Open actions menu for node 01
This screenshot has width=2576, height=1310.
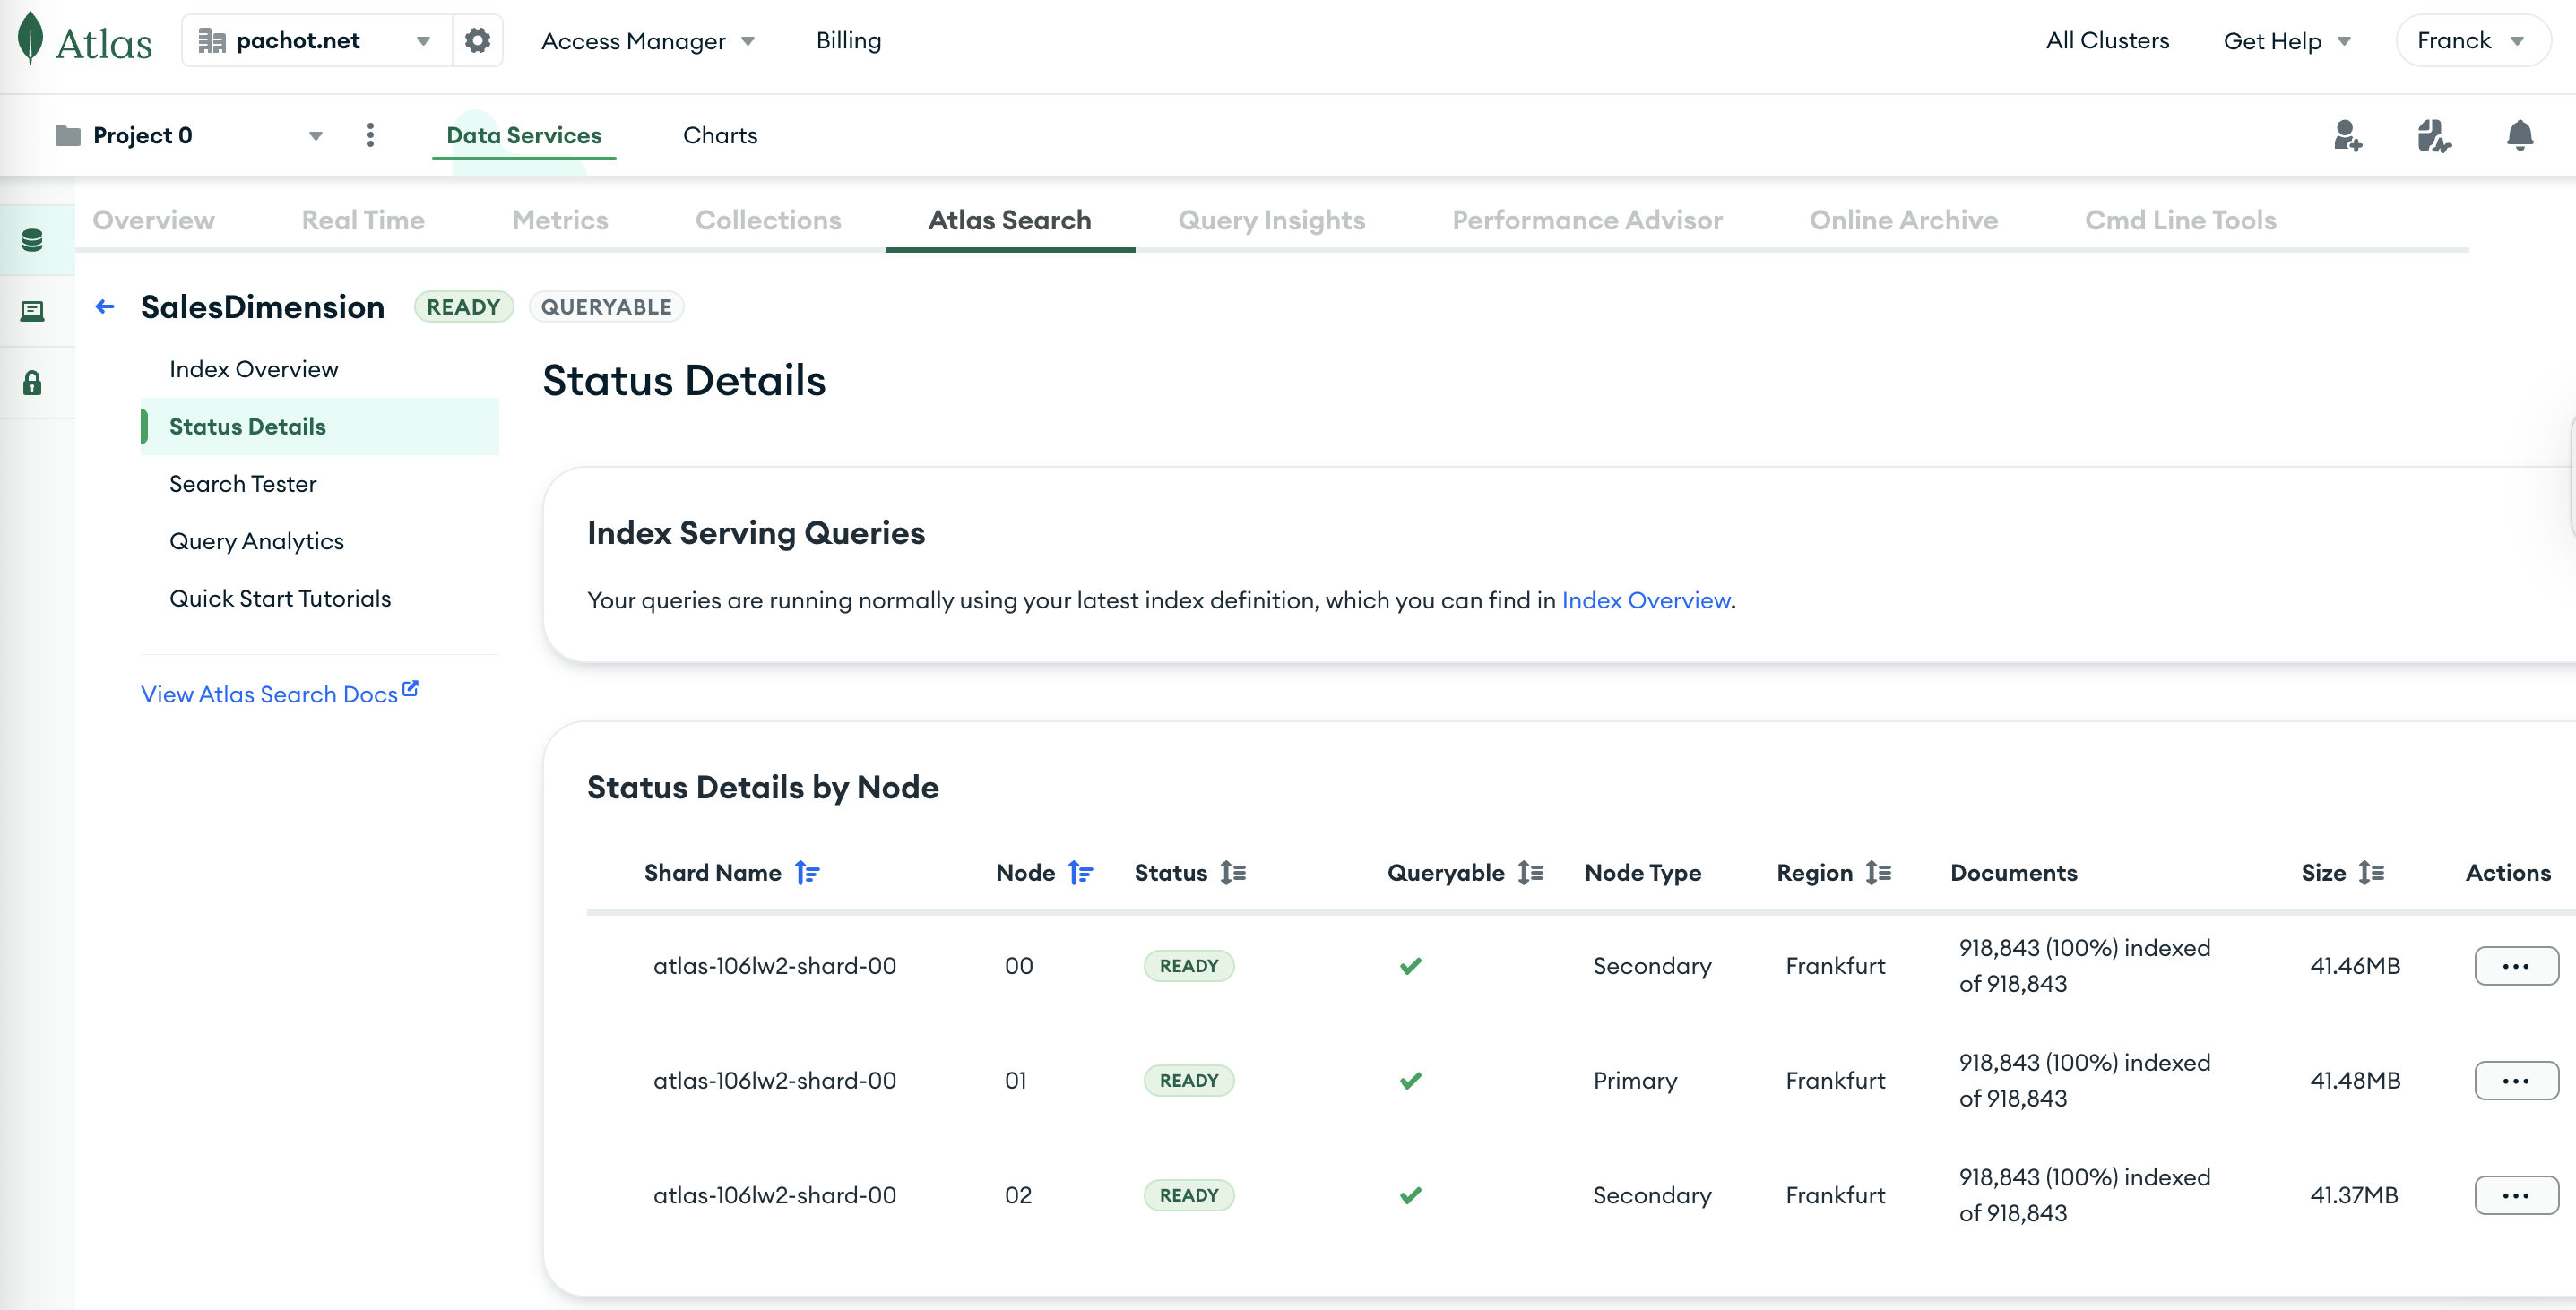click(x=2516, y=1081)
